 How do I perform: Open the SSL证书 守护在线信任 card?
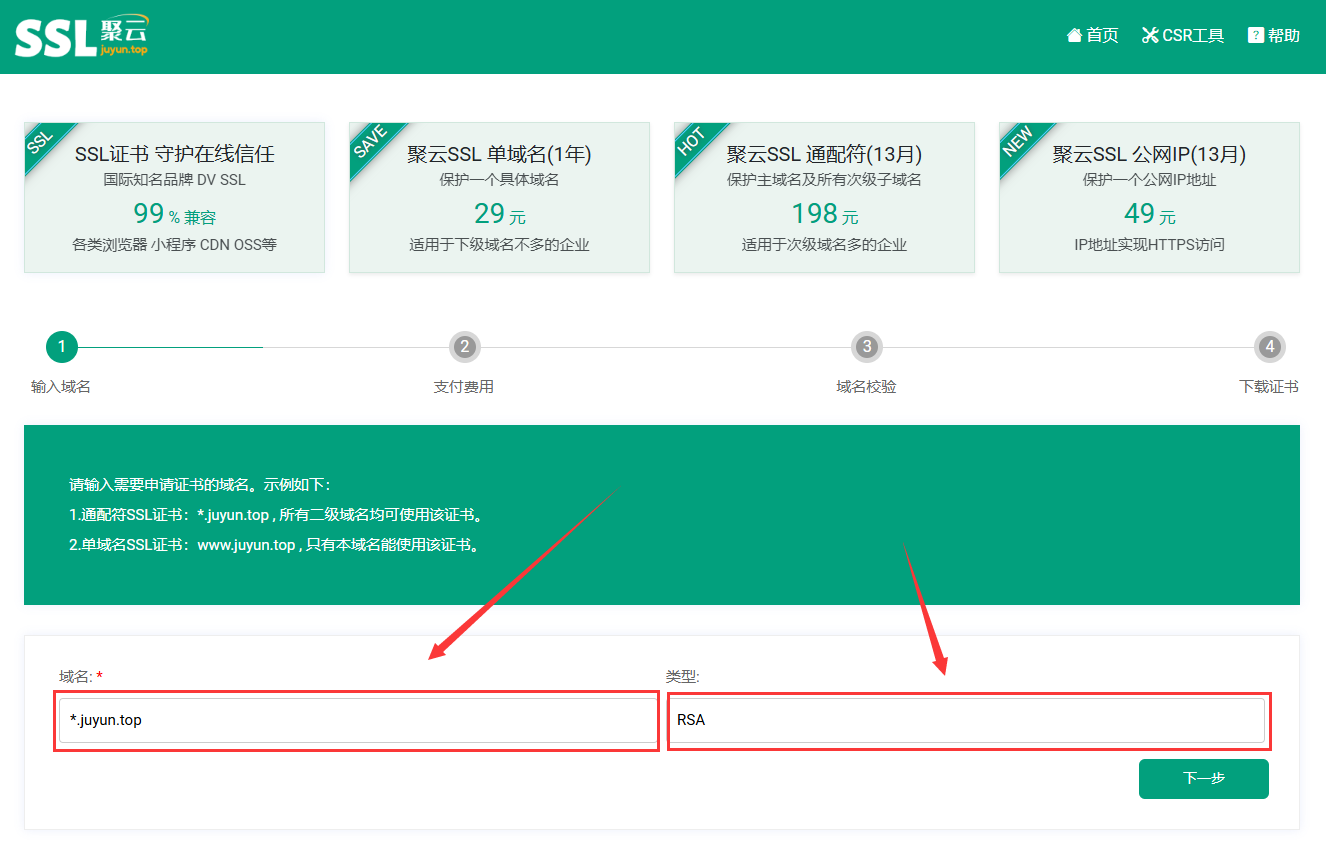coord(174,197)
